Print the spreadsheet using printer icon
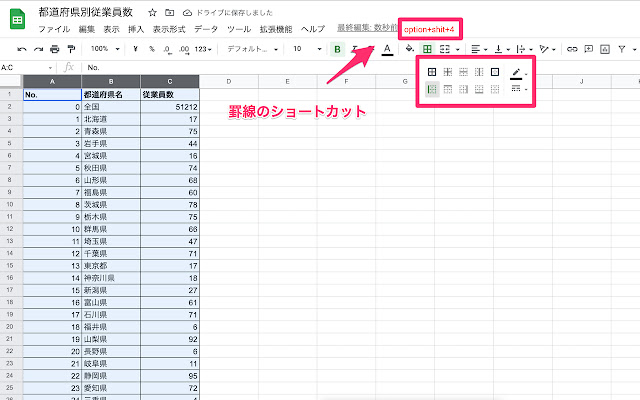This screenshot has height=400, width=640. pyautogui.click(x=55, y=49)
